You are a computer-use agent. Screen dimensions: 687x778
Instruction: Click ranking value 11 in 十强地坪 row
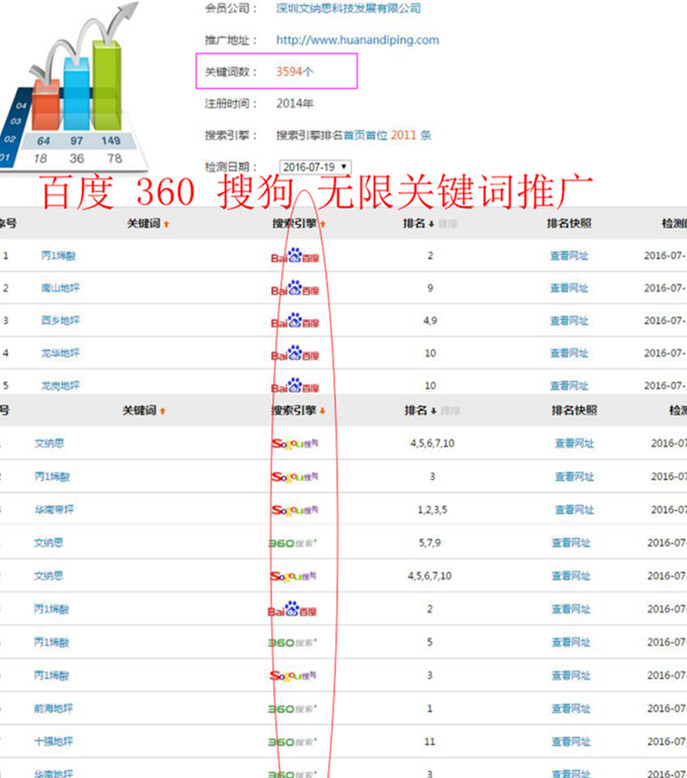click(430, 742)
